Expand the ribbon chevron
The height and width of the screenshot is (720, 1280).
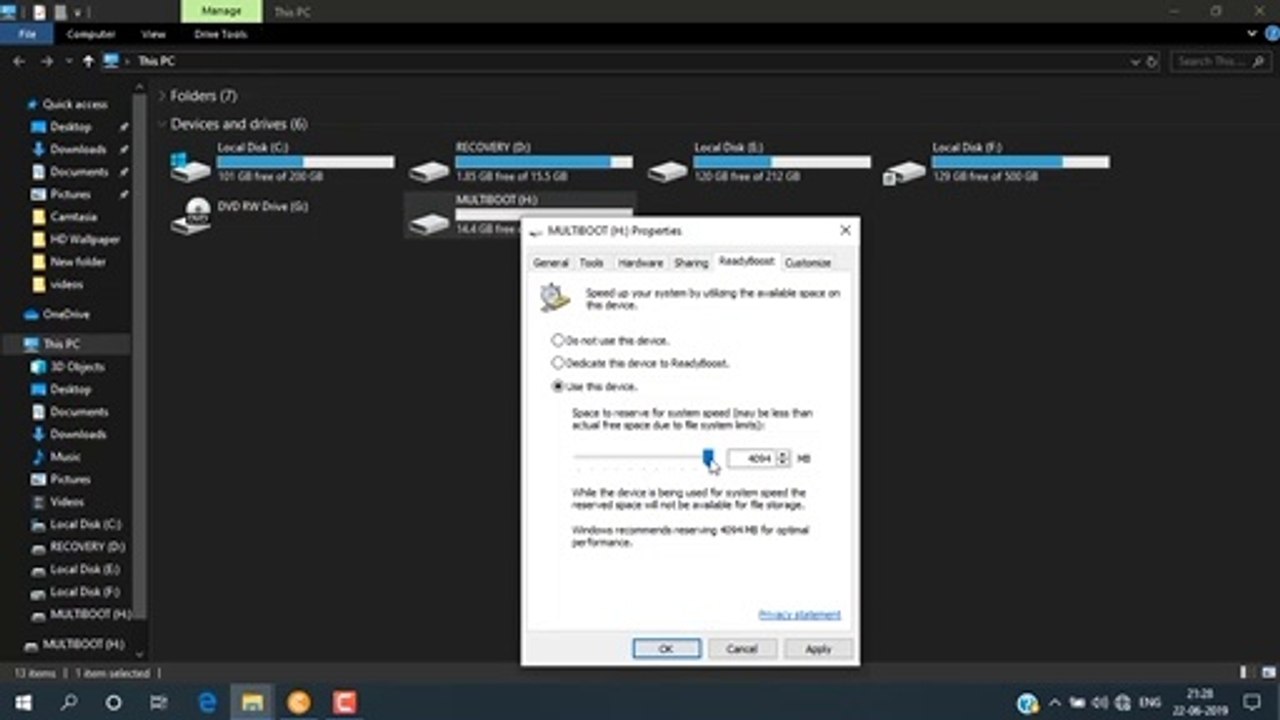[x=1252, y=34]
